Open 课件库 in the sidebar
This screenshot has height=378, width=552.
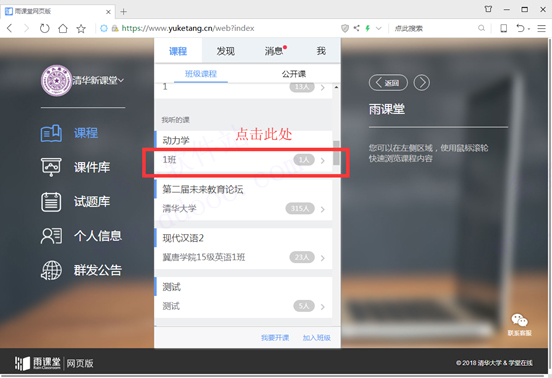(75, 167)
